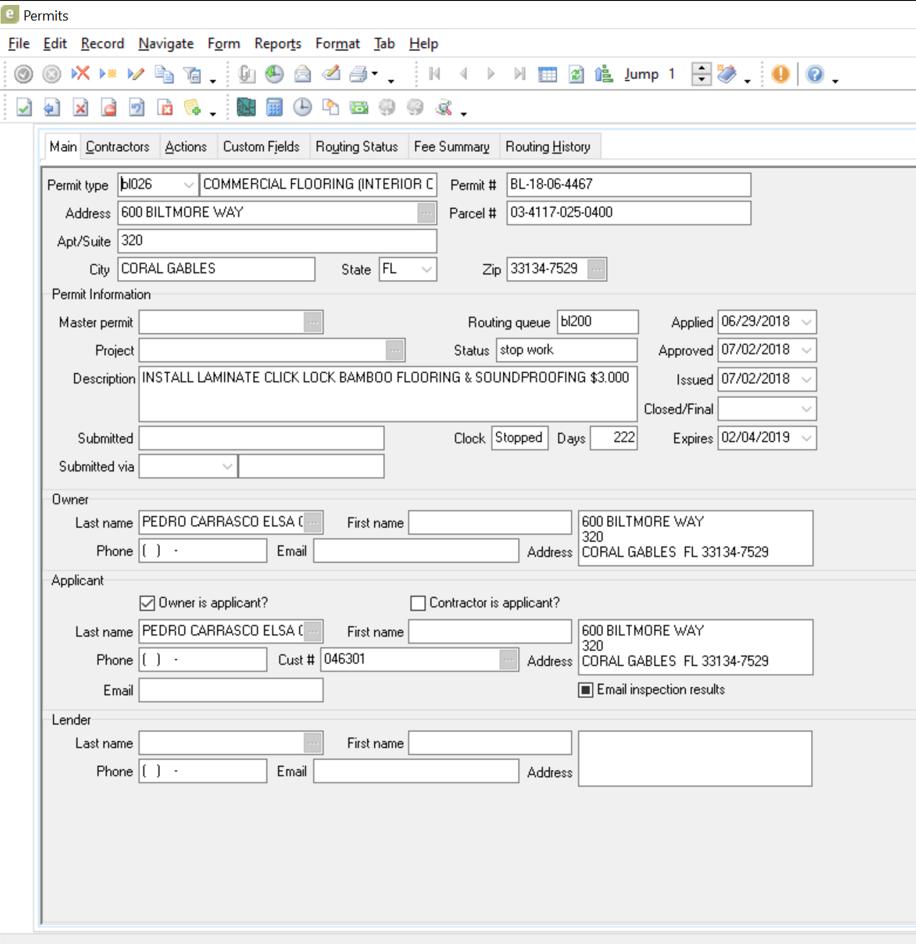Screen dimensions: 916x944
Task: Click the ellipsis button beside Address field
Action: click(x=426, y=213)
